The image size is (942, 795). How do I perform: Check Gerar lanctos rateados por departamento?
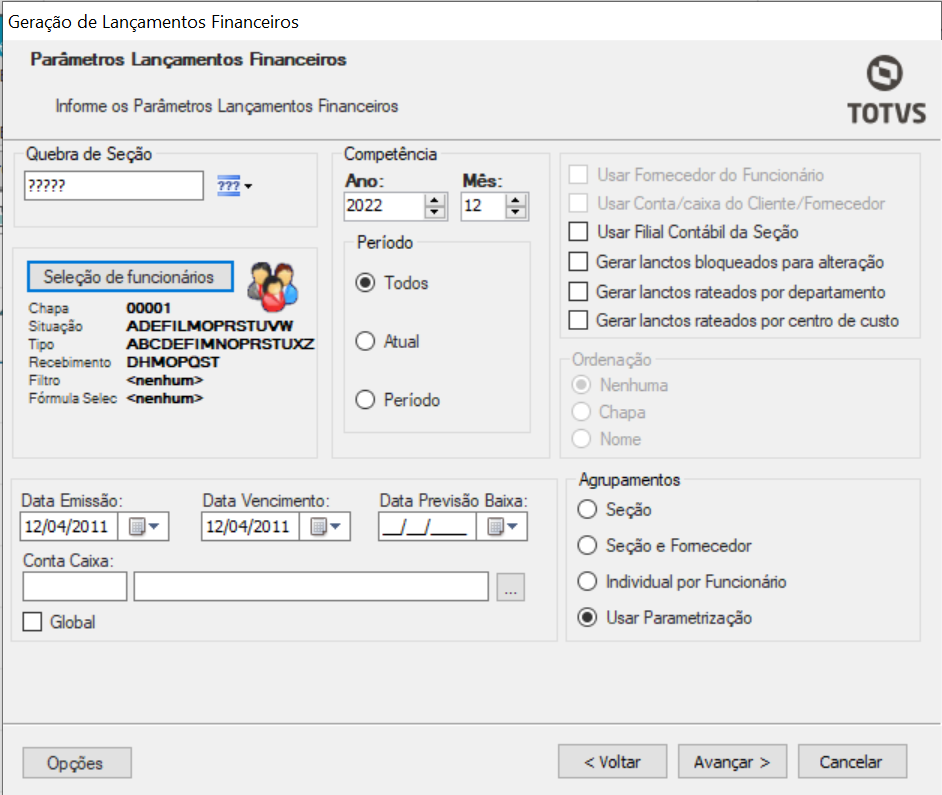[579, 291]
